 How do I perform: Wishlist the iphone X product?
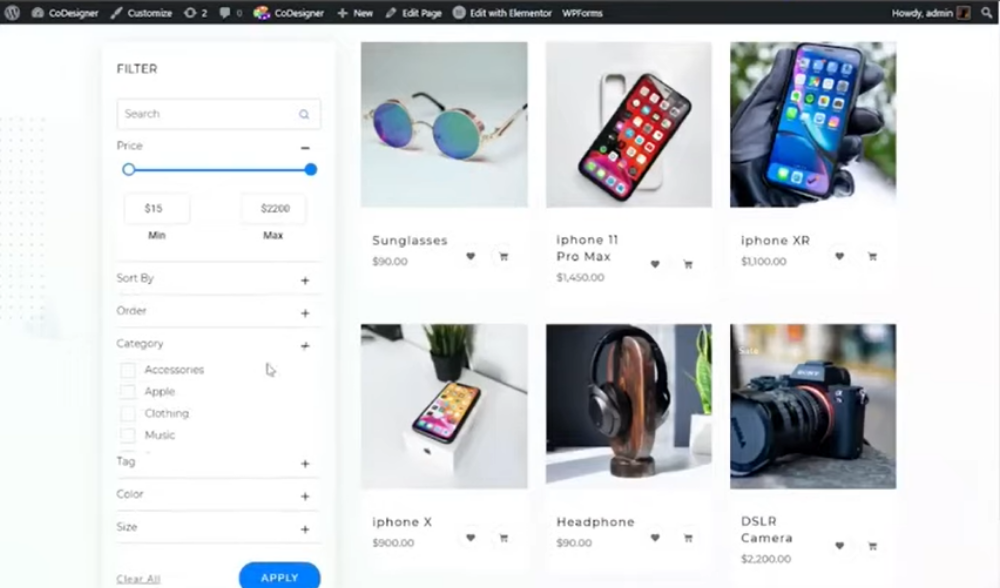471,538
